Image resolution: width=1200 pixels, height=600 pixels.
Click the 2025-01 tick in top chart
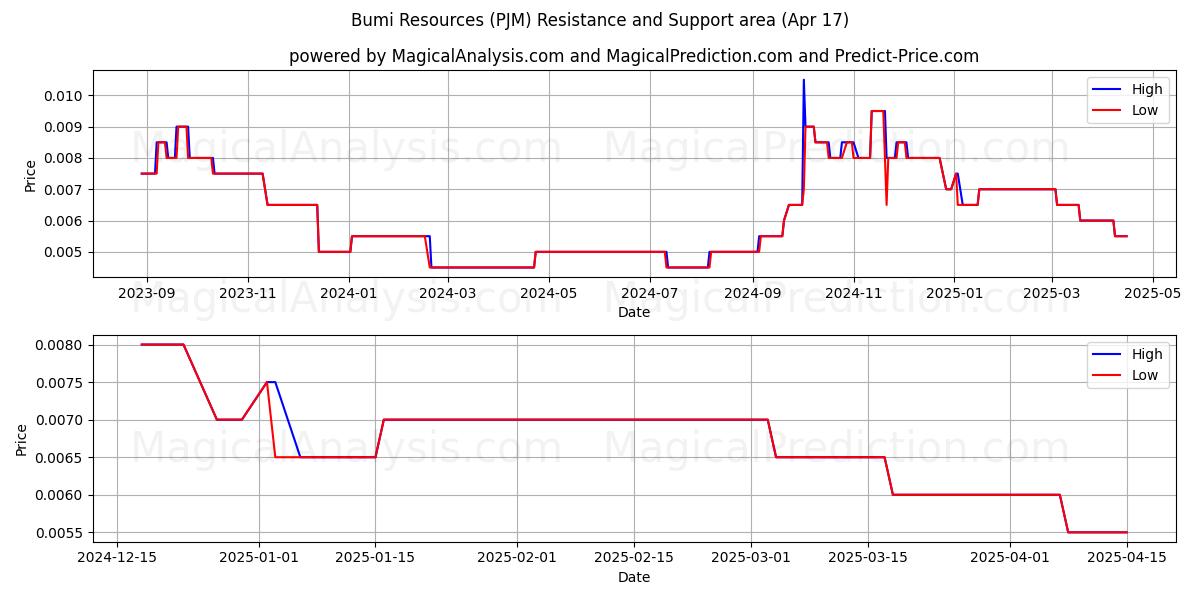point(954,294)
